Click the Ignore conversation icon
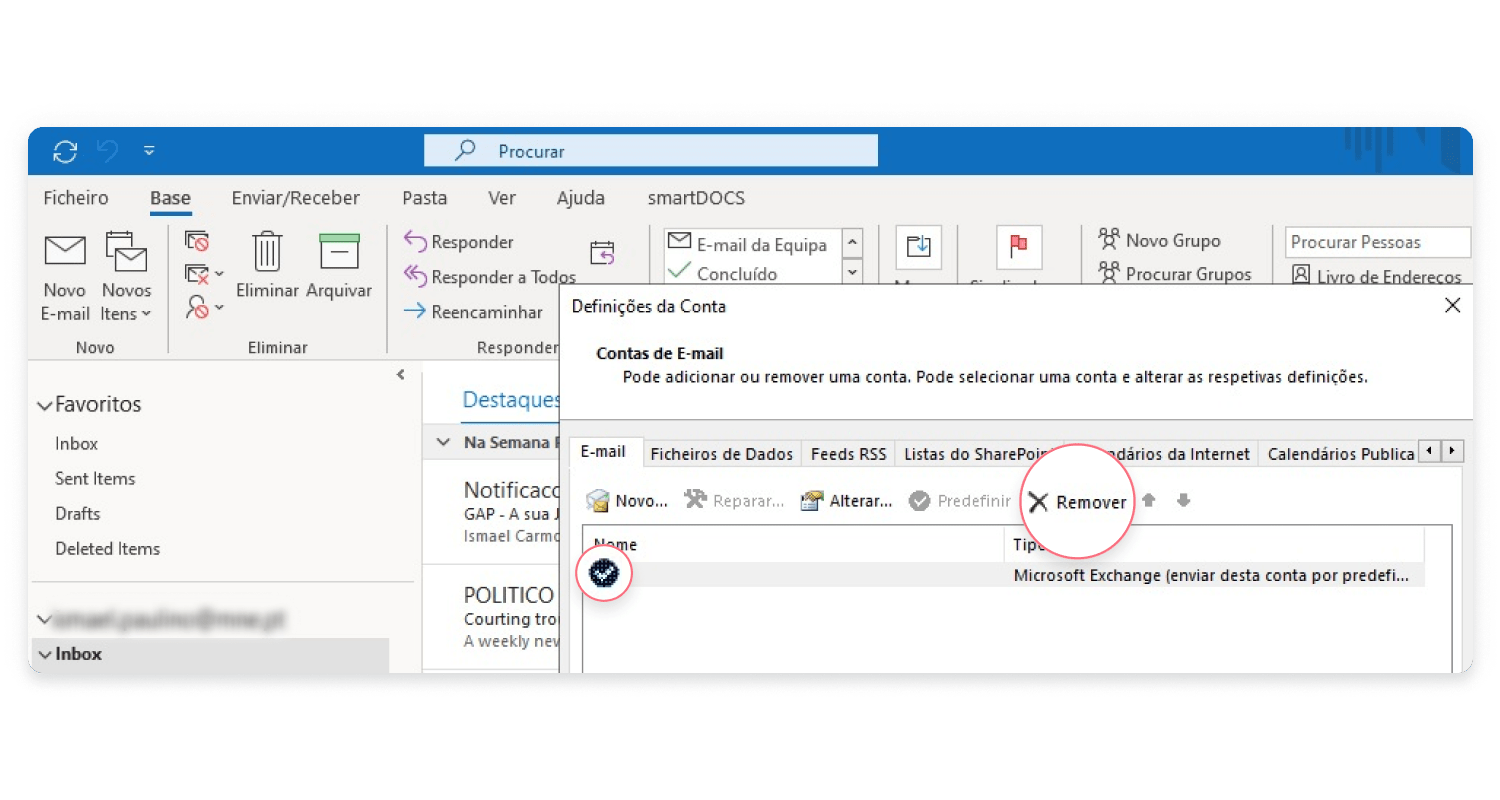Screen dimensions: 1500x800 tap(197, 241)
